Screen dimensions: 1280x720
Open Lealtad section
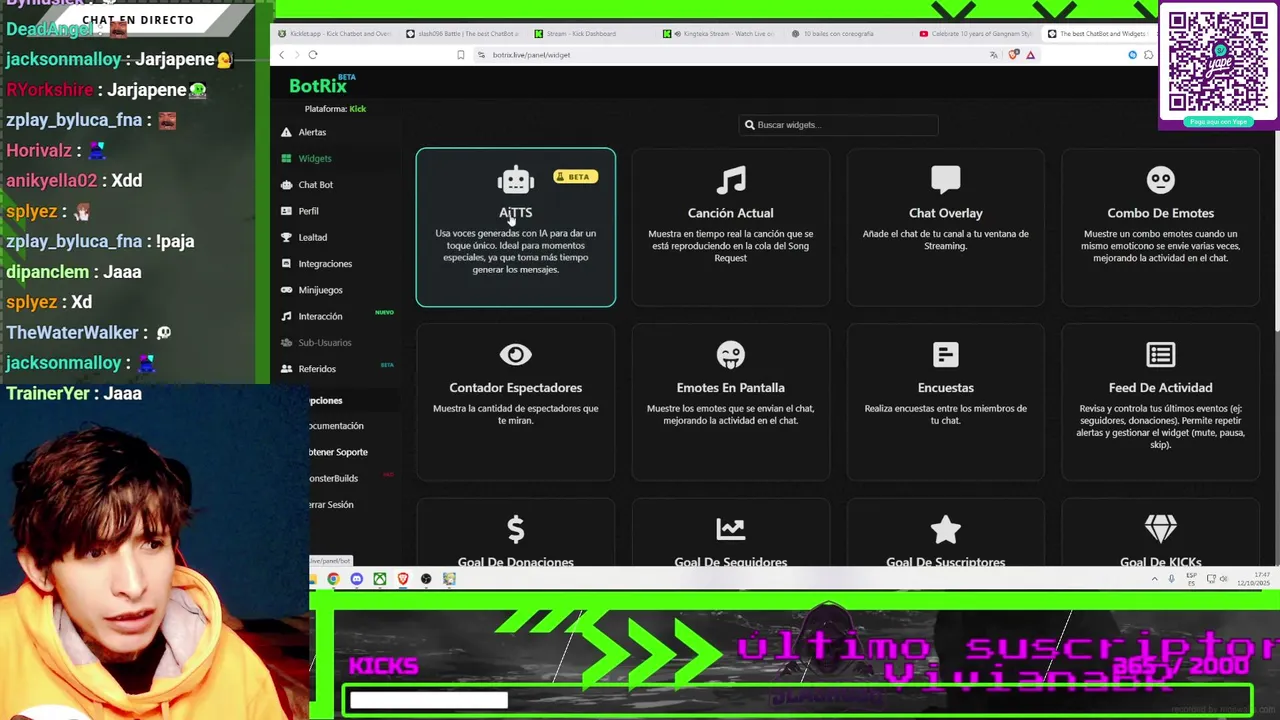pos(313,237)
